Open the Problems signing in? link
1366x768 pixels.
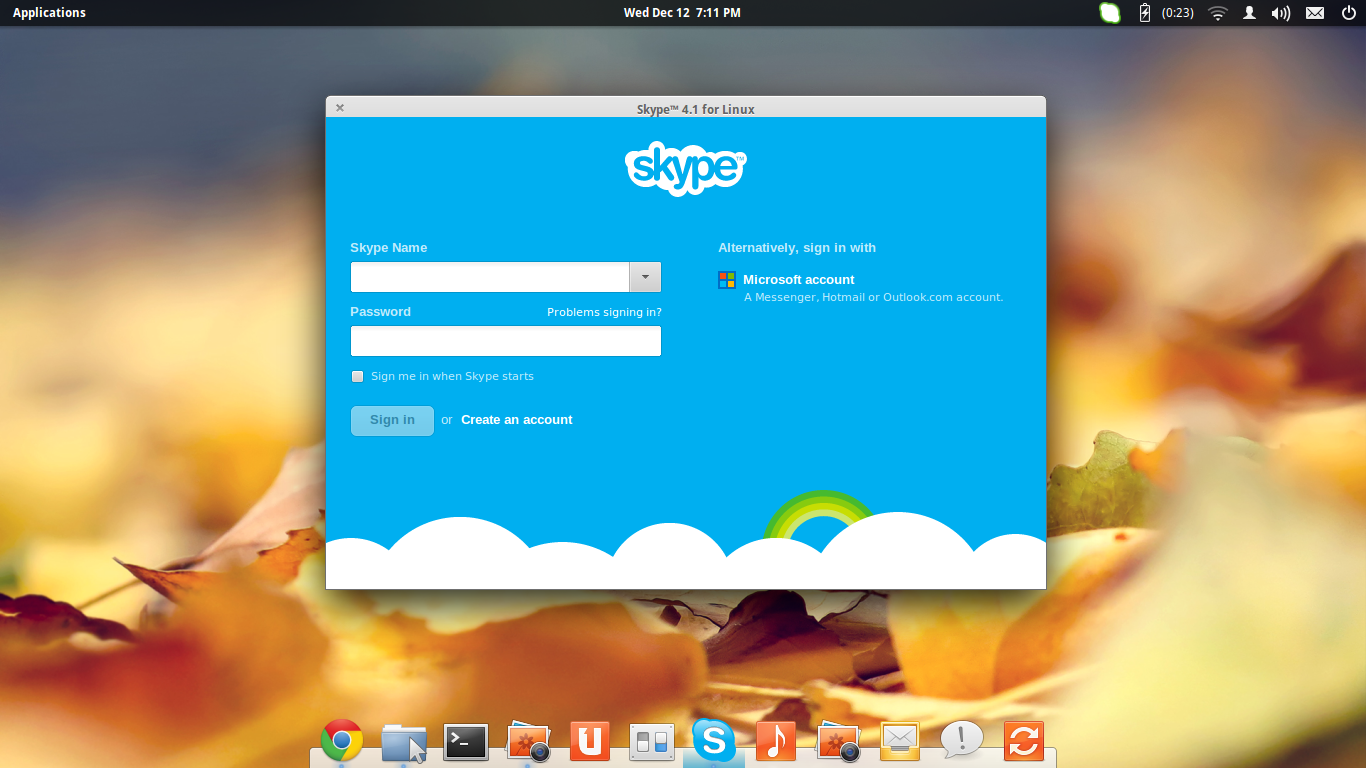pyautogui.click(x=604, y=312)
